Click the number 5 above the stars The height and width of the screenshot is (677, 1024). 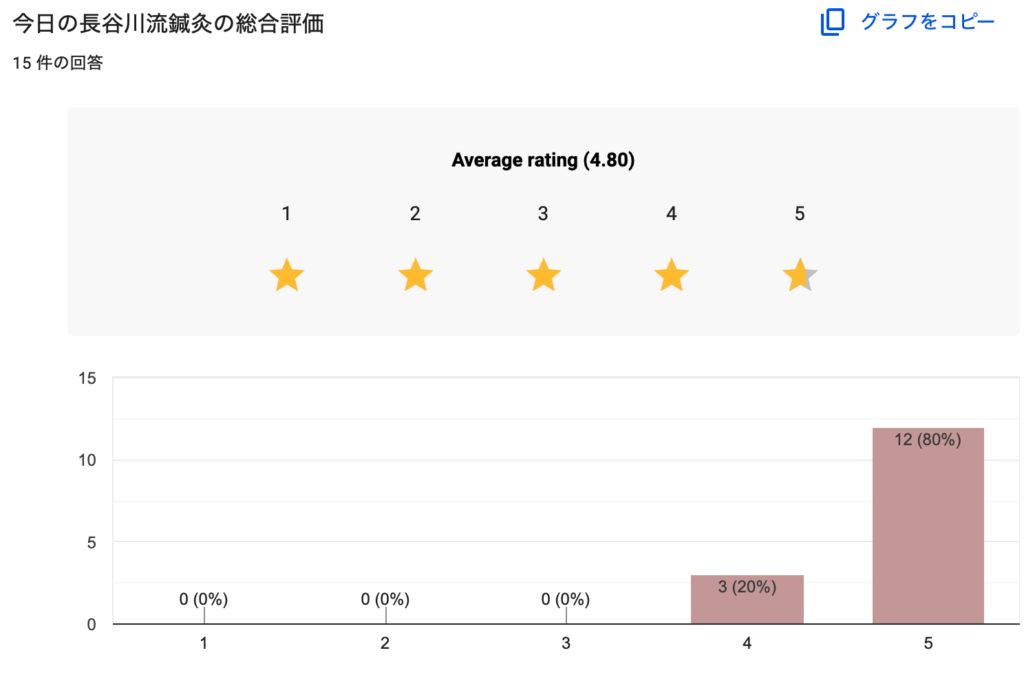click(x=799, y=213)
